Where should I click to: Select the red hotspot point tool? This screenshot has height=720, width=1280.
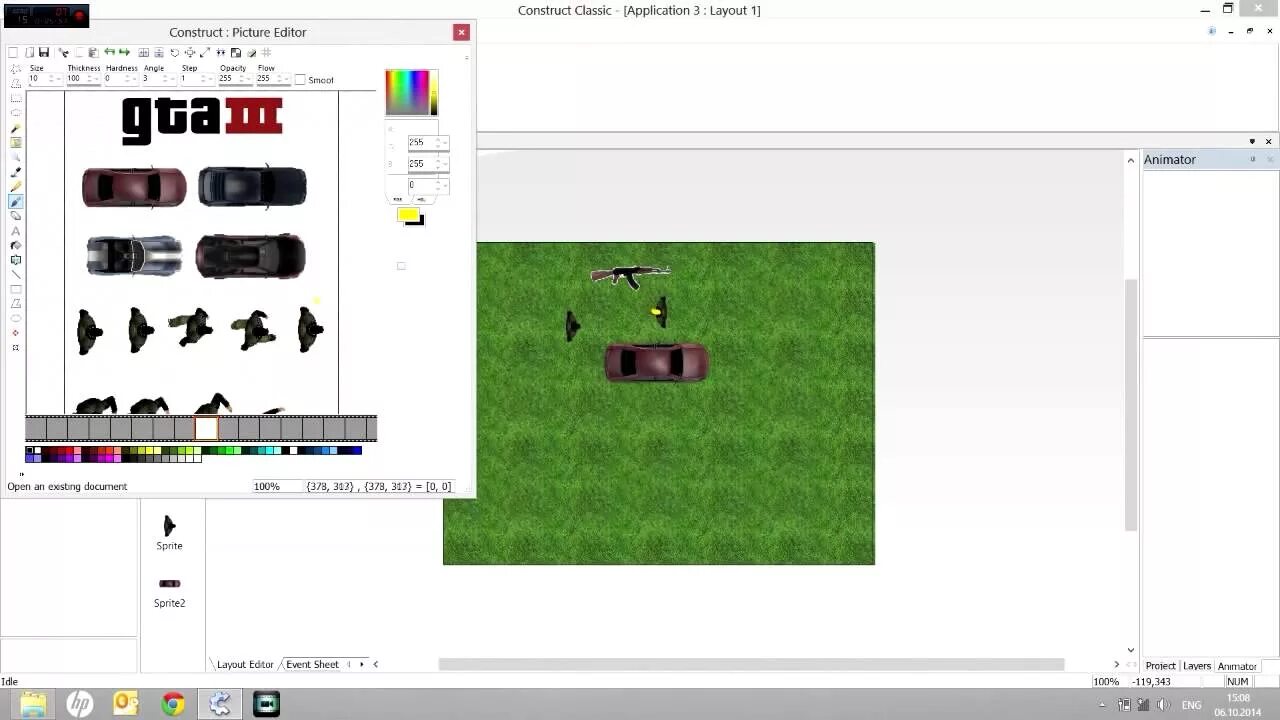16,334
